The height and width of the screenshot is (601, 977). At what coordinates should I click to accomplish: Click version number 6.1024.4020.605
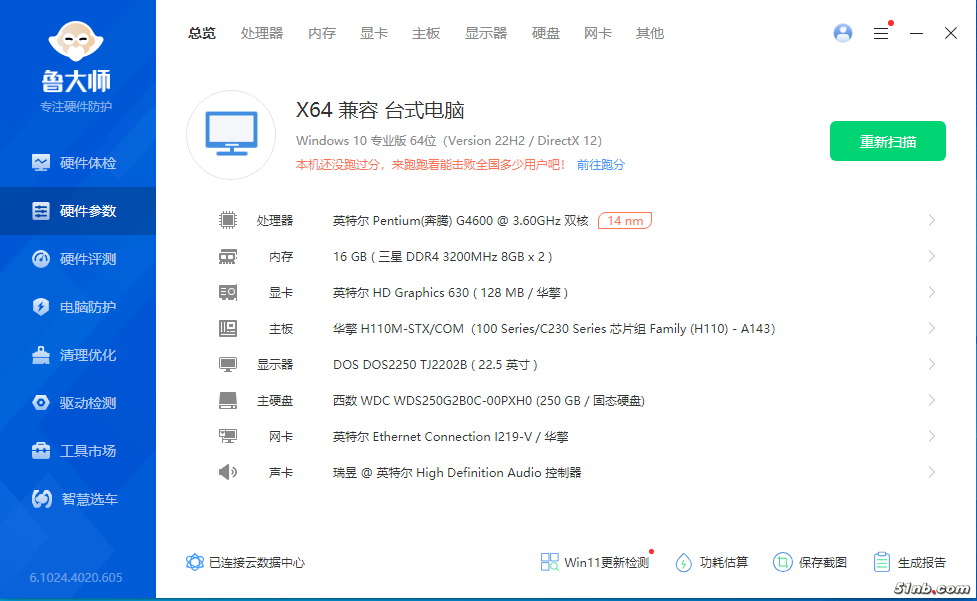coord(76,577)
